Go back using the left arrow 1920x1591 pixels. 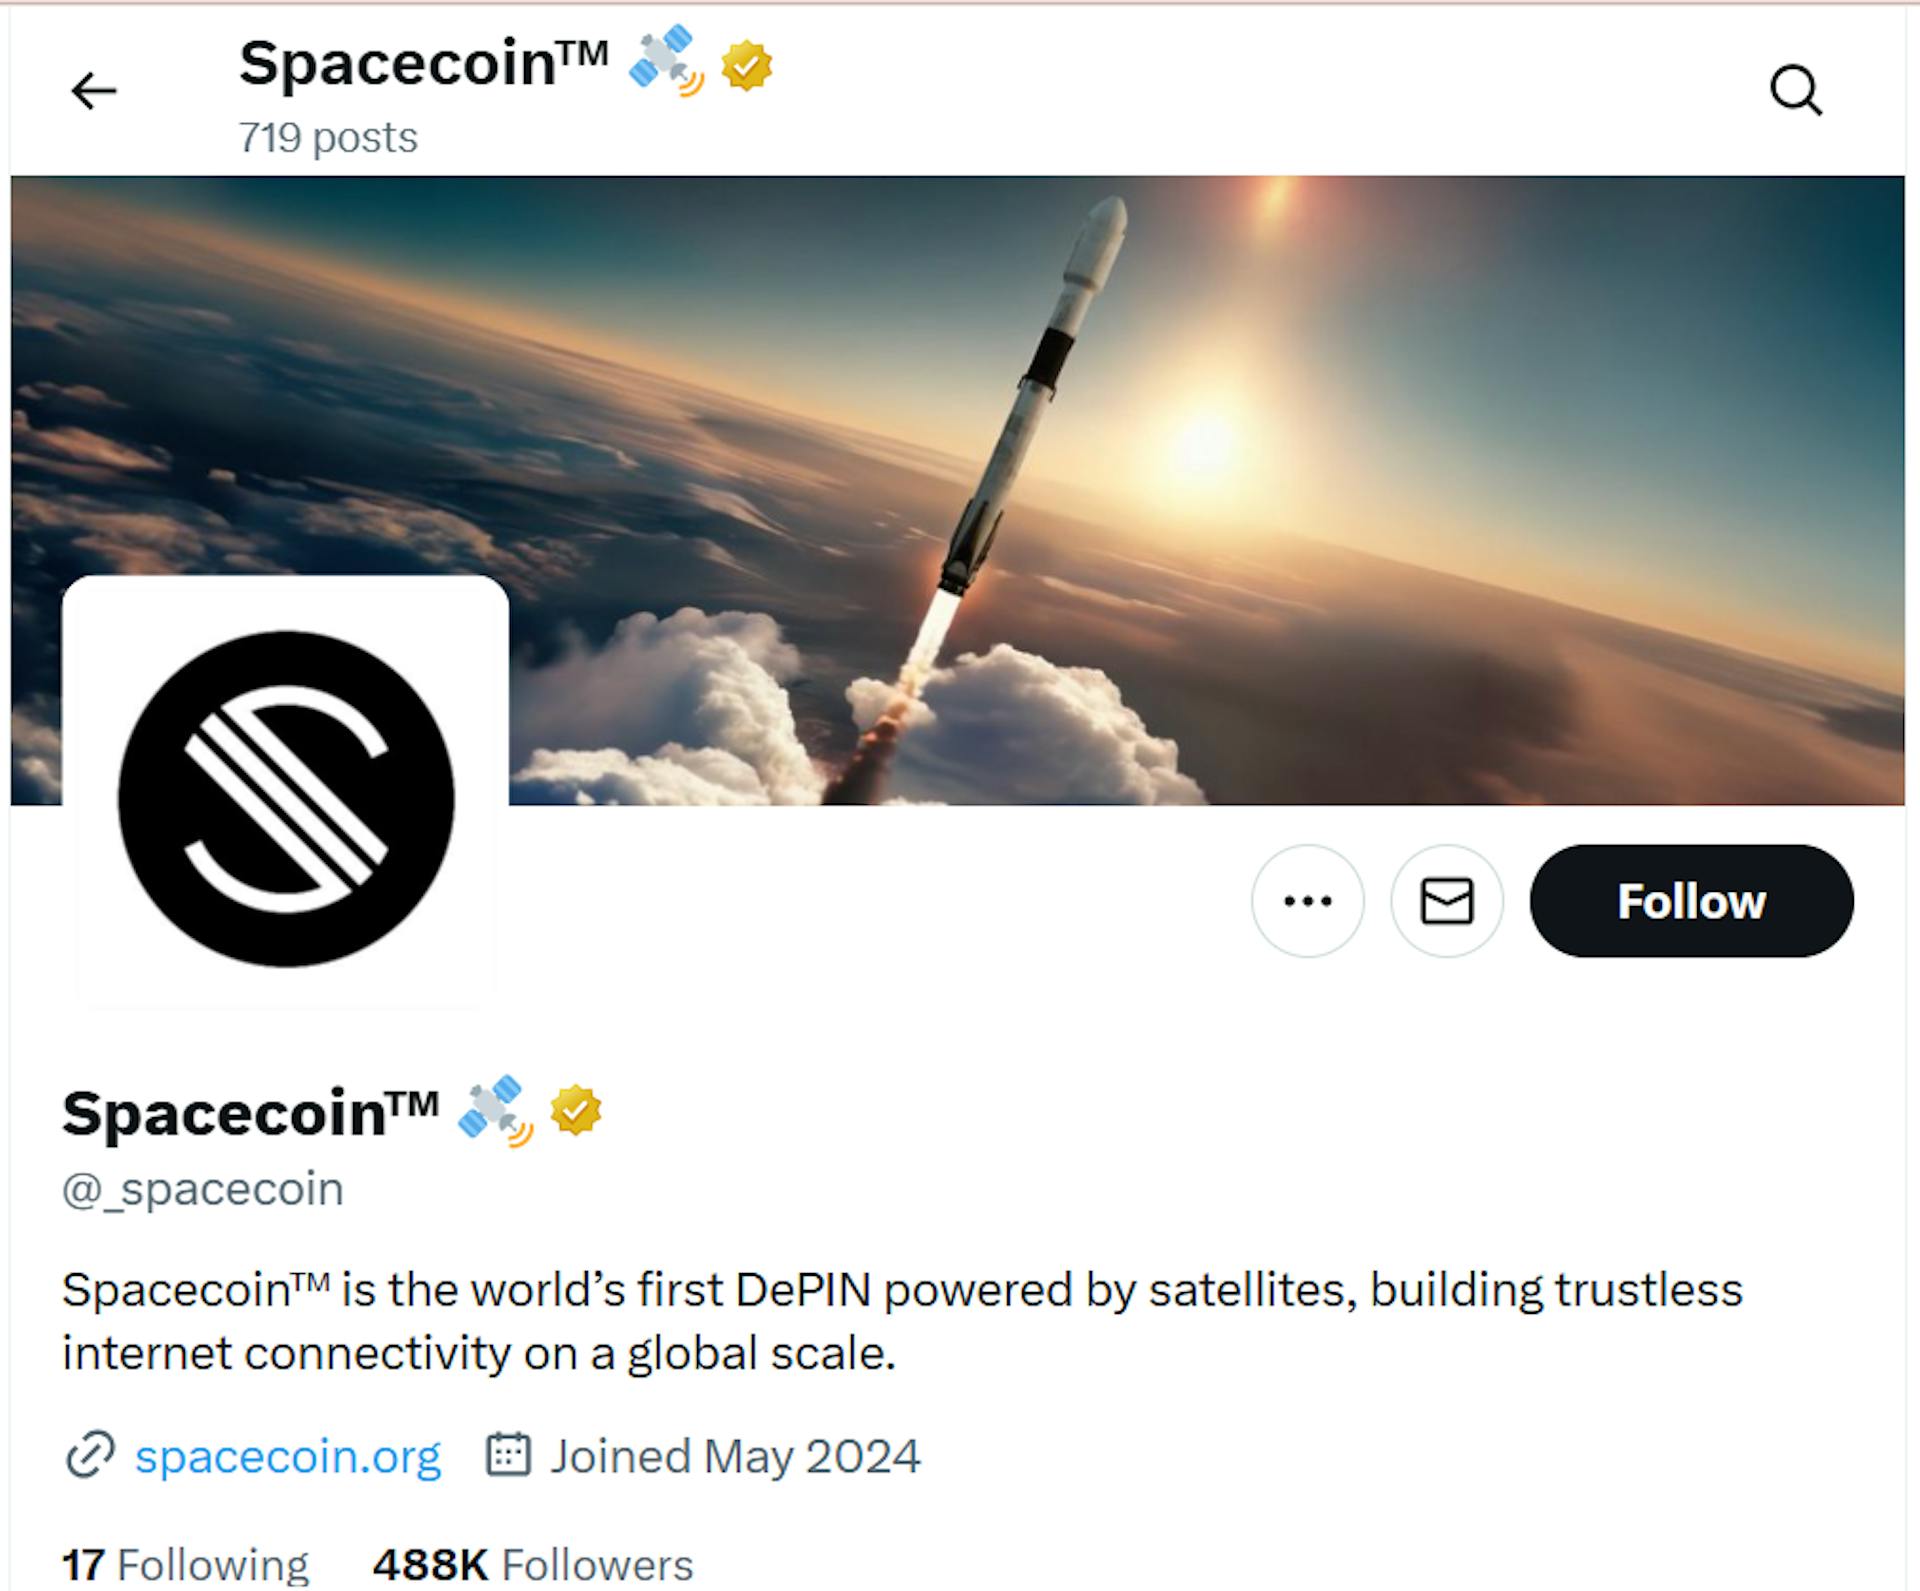pyautogui.click(x=94, y=91)
